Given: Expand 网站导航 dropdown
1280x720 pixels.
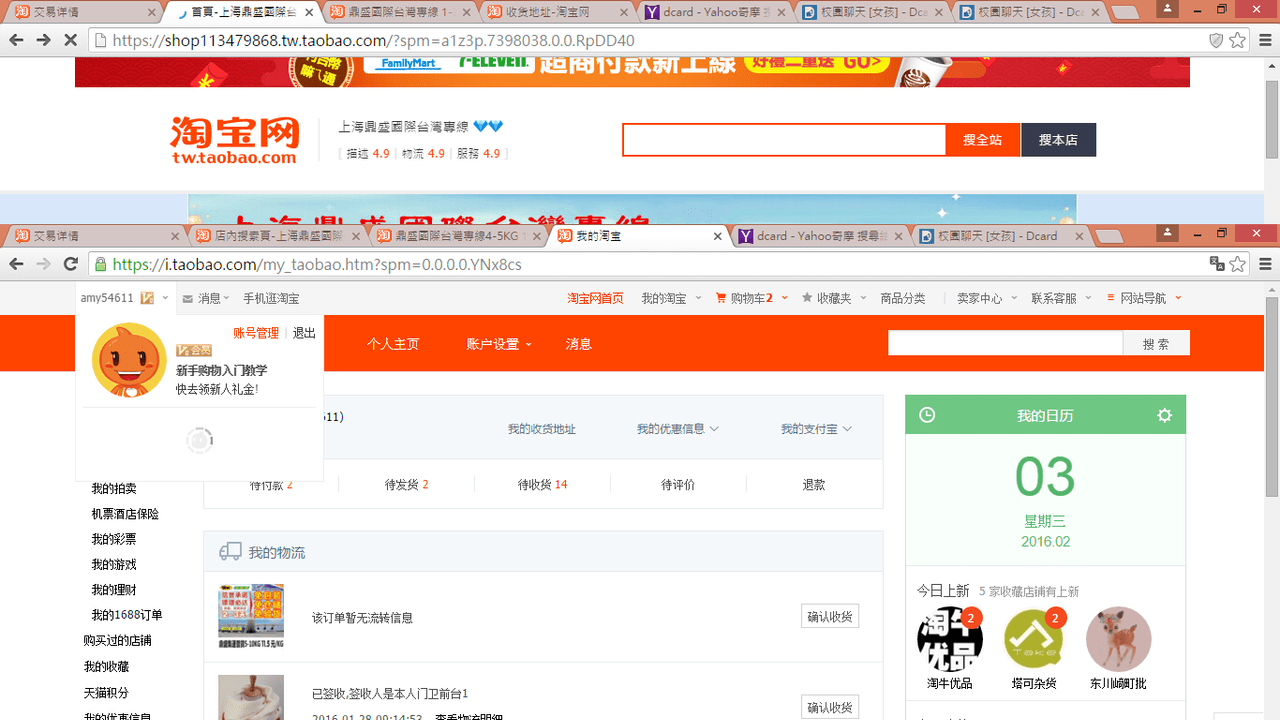Looking at the screenshot, I should click(x=1178, y=298).
